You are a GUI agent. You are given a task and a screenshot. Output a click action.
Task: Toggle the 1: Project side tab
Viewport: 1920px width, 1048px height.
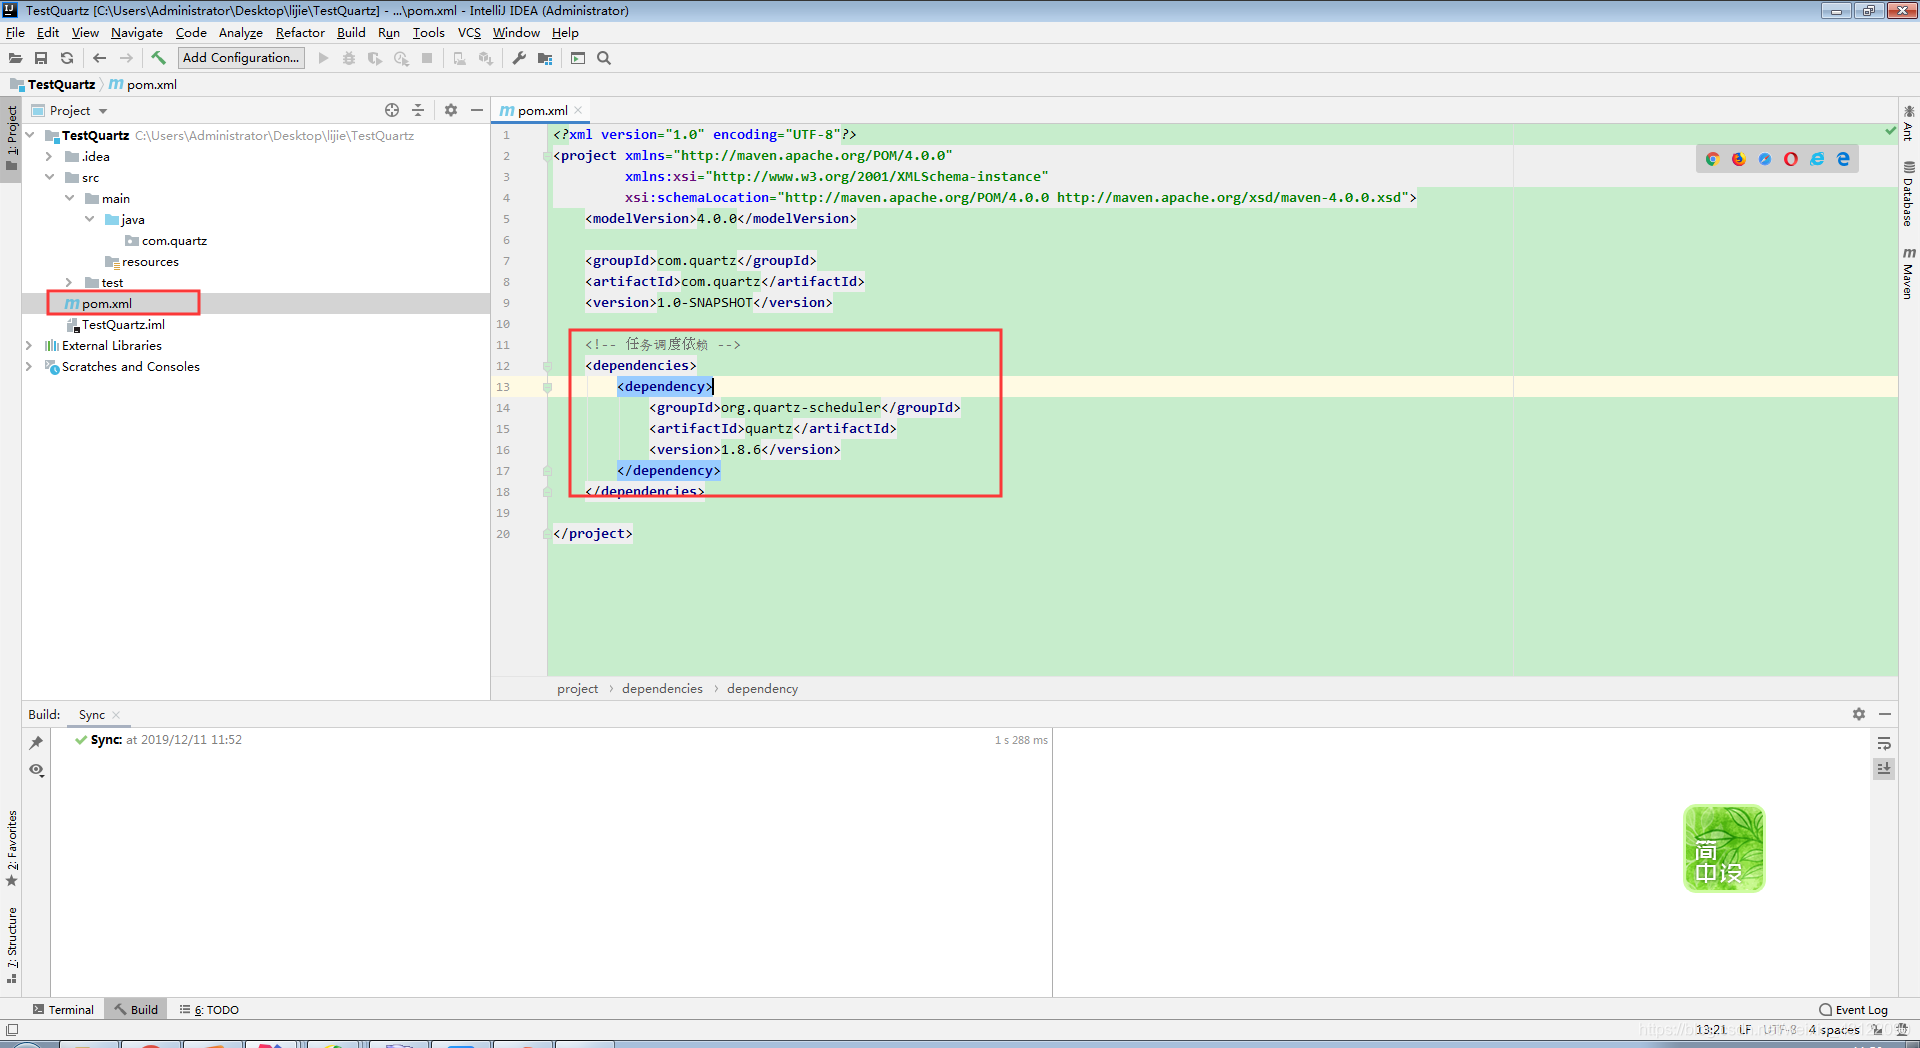click(12, 137)
